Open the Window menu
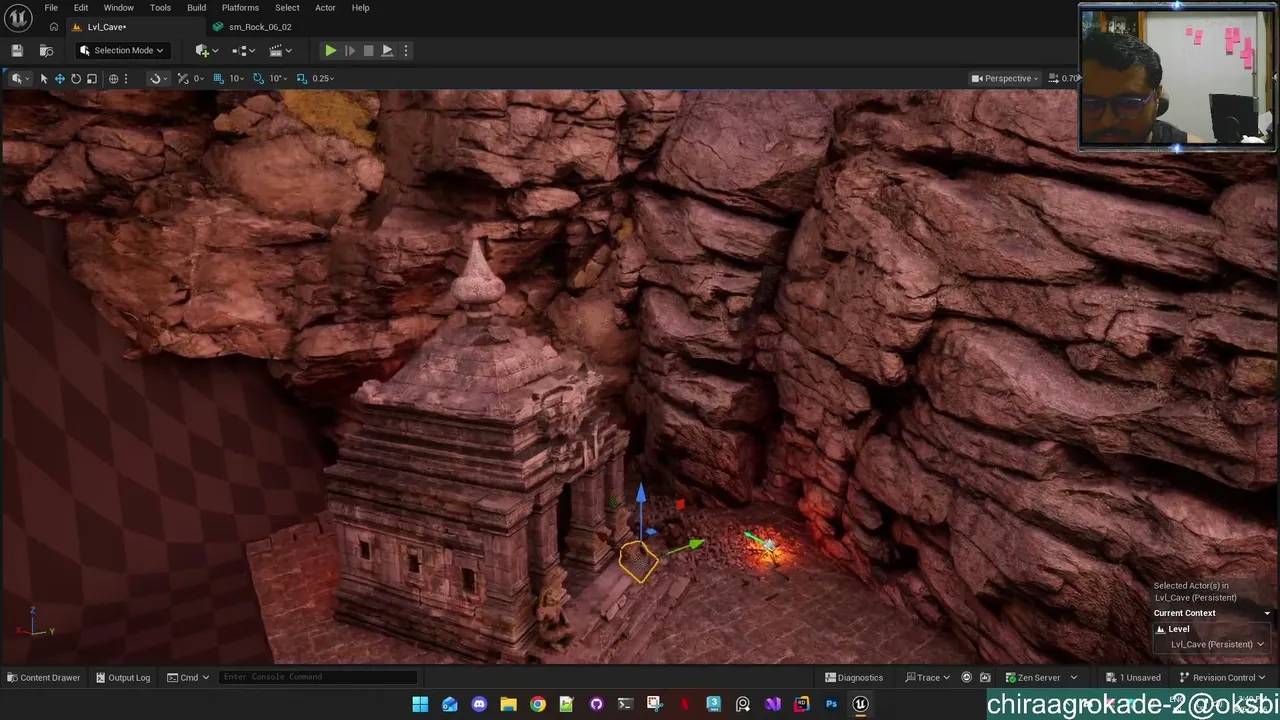Image resolution: width=1280 pixels, height=720 pixels. pos(118,8)
